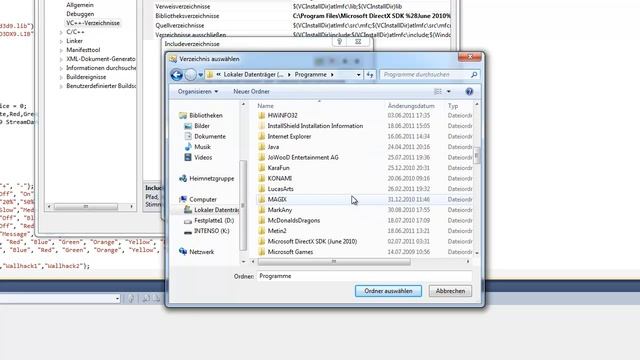This screenshot has width=640, height=360.
Task: Click Programme in the address breadcrumb
Action: [x=311, y=75]
